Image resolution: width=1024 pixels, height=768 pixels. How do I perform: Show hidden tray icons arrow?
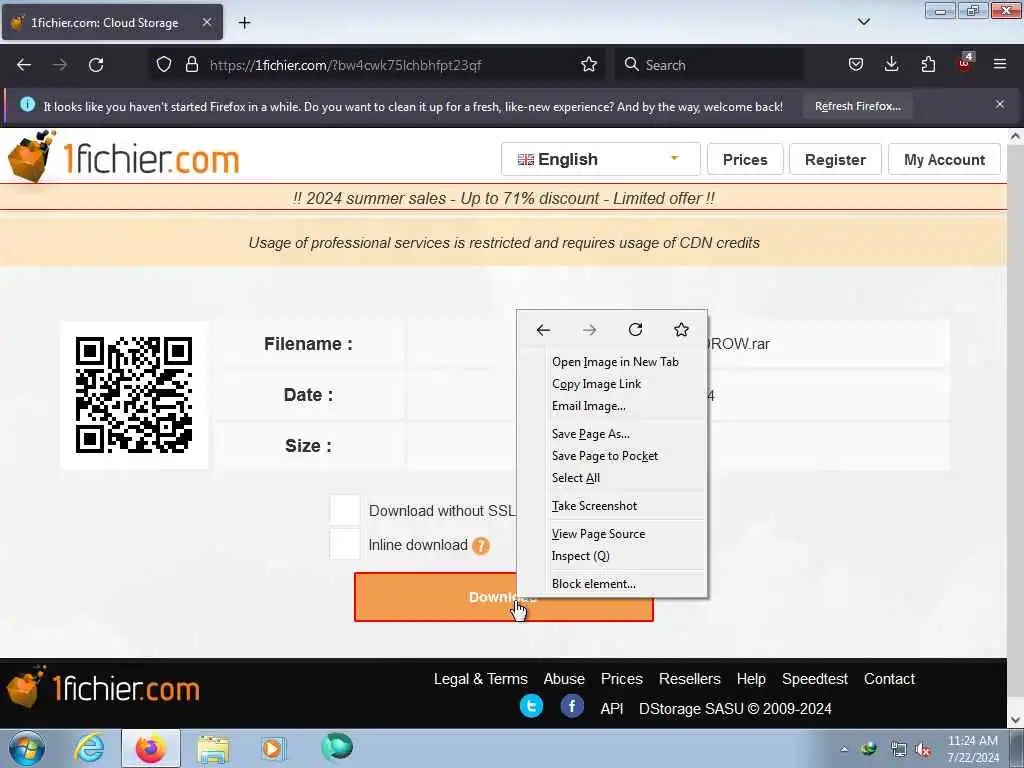(844, 749)
